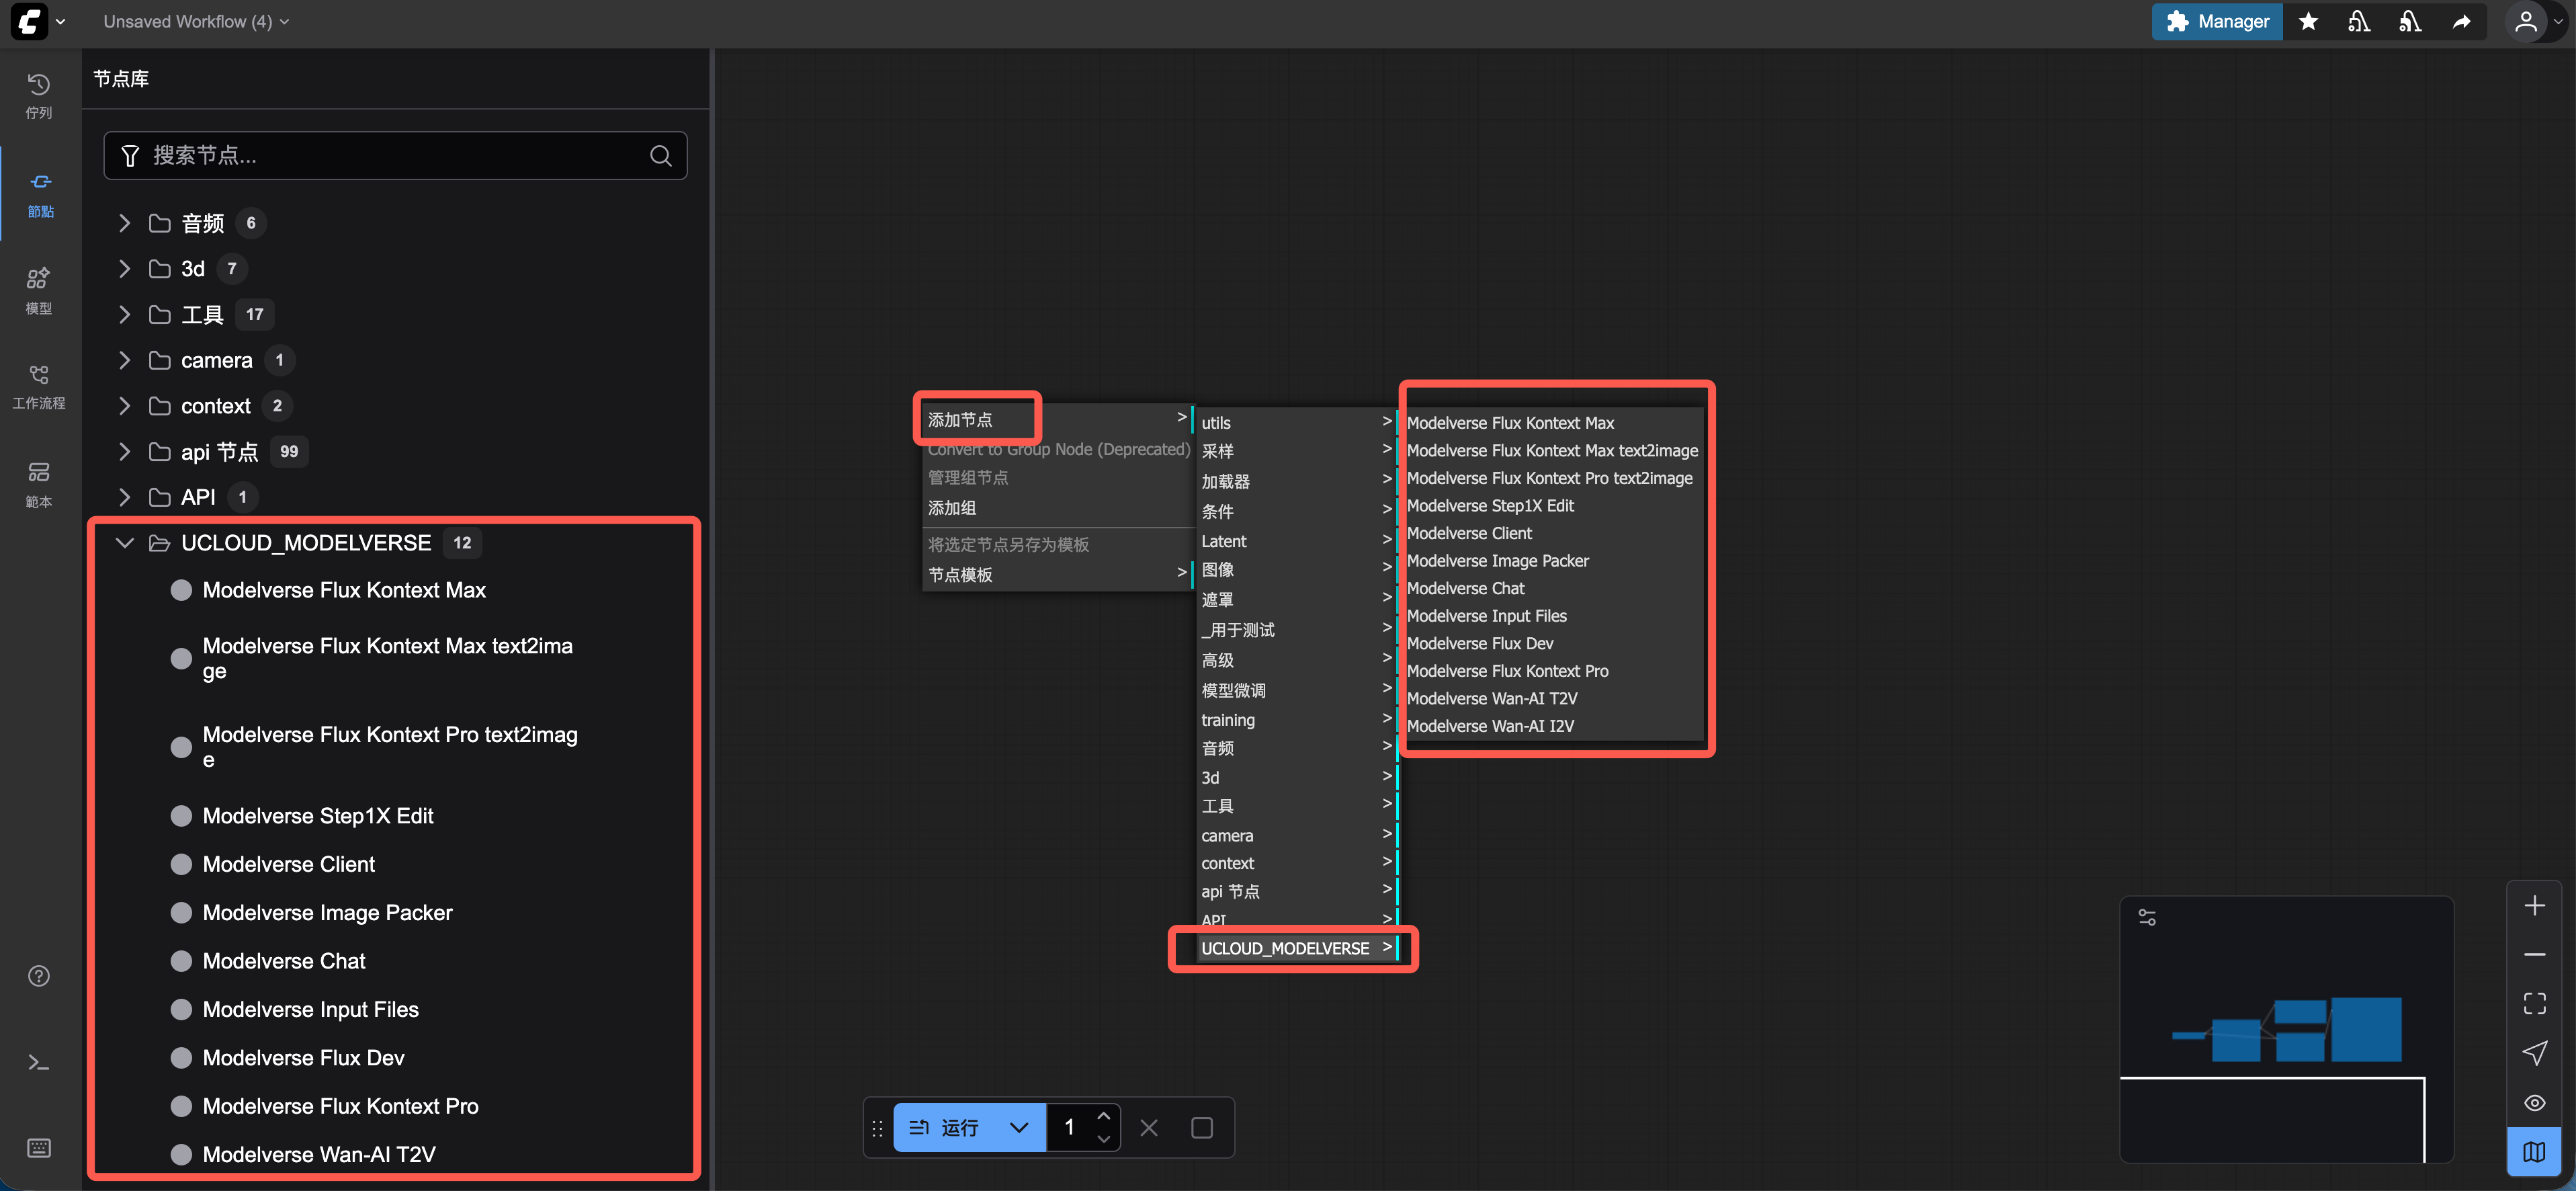Image resolution: width=2576 pixels, height=1191 pixels.
Task: Select Modelverse Chat from the submenu
Action: (1466, 588)
